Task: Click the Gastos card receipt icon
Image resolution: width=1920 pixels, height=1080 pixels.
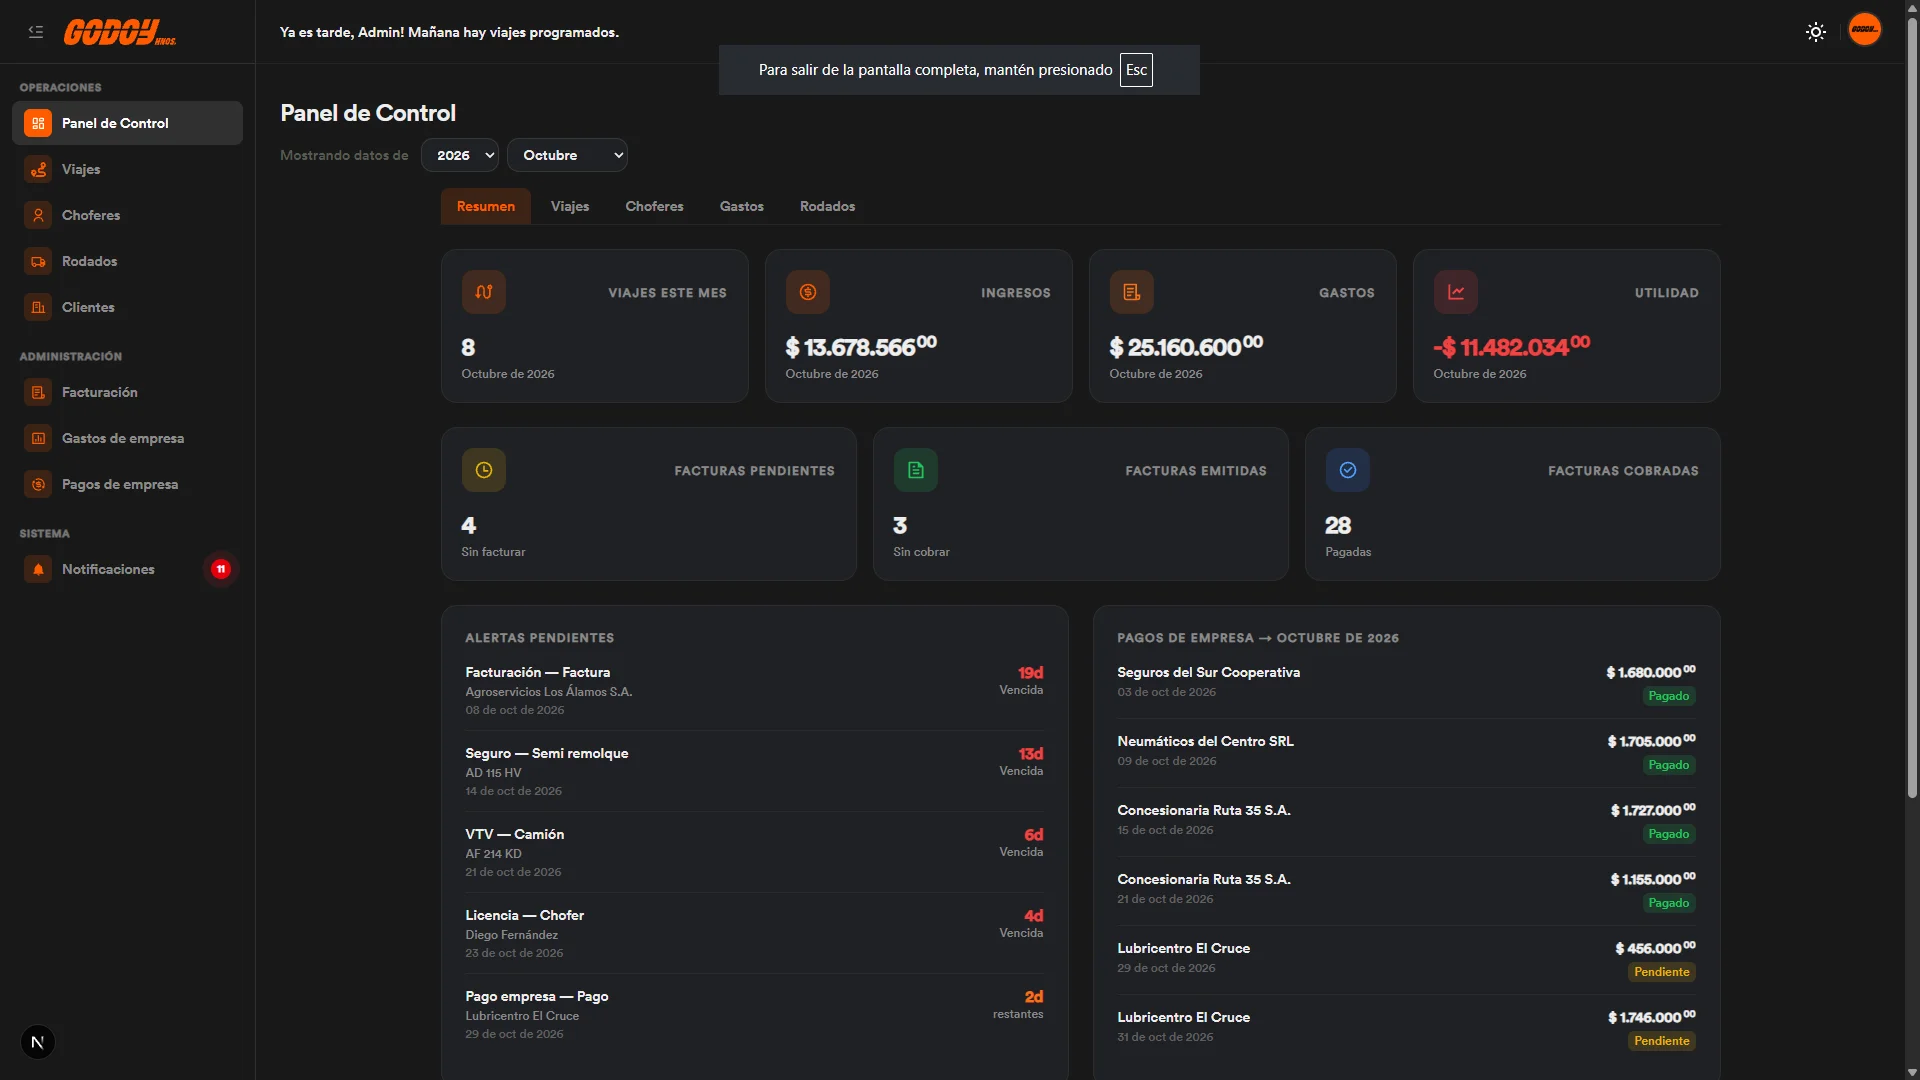Action: click(x=1132, y=292)
